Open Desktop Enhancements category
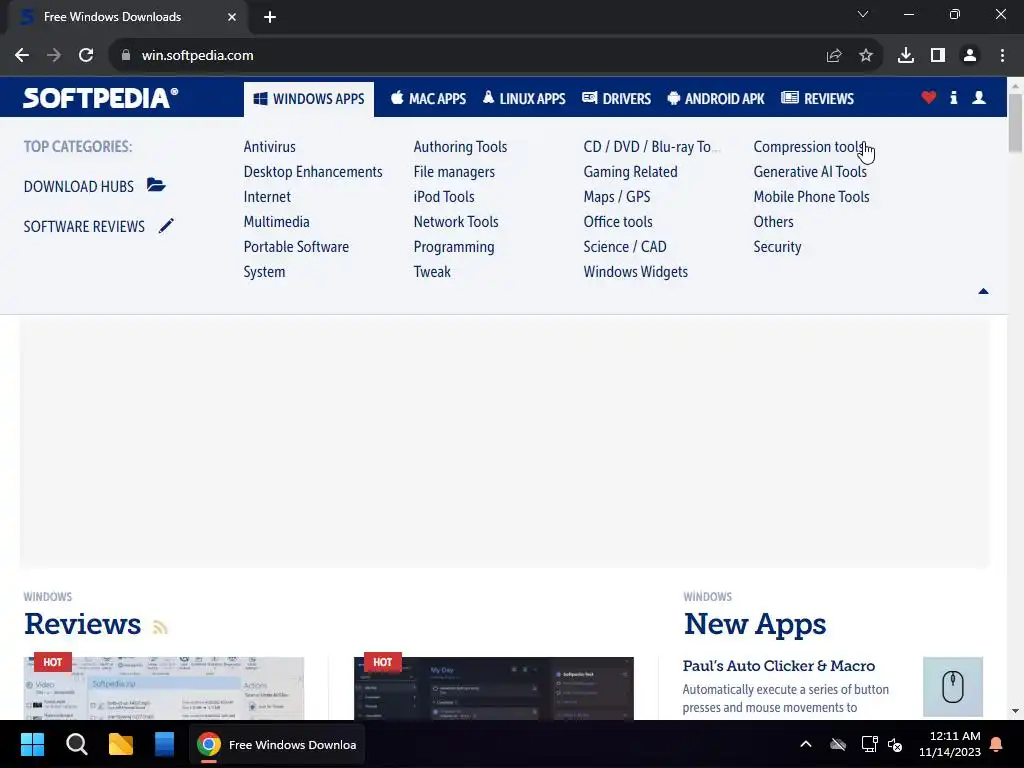Screen dimensions: 1024x768 point(313,172)
